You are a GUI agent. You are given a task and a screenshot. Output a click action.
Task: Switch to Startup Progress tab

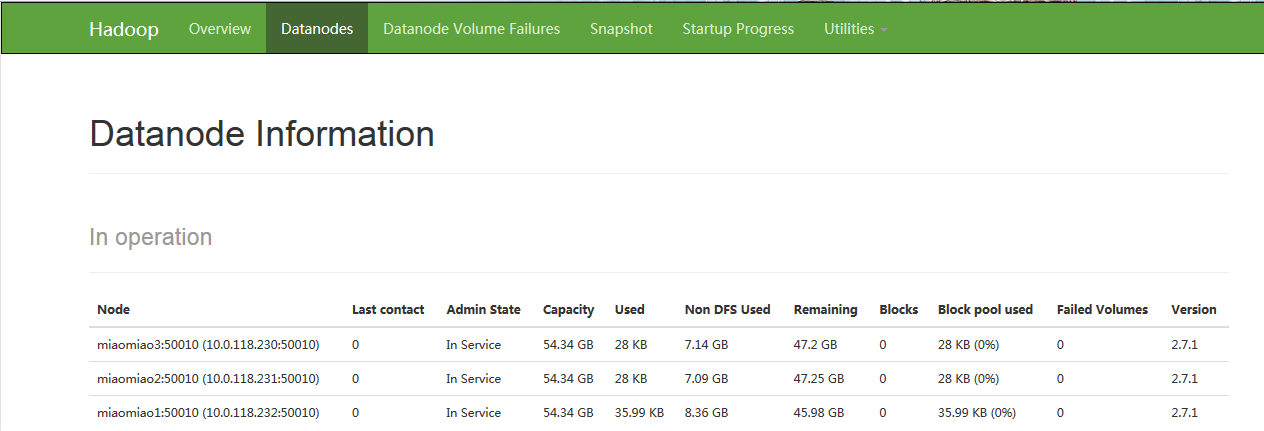click(x=738, y=29)
